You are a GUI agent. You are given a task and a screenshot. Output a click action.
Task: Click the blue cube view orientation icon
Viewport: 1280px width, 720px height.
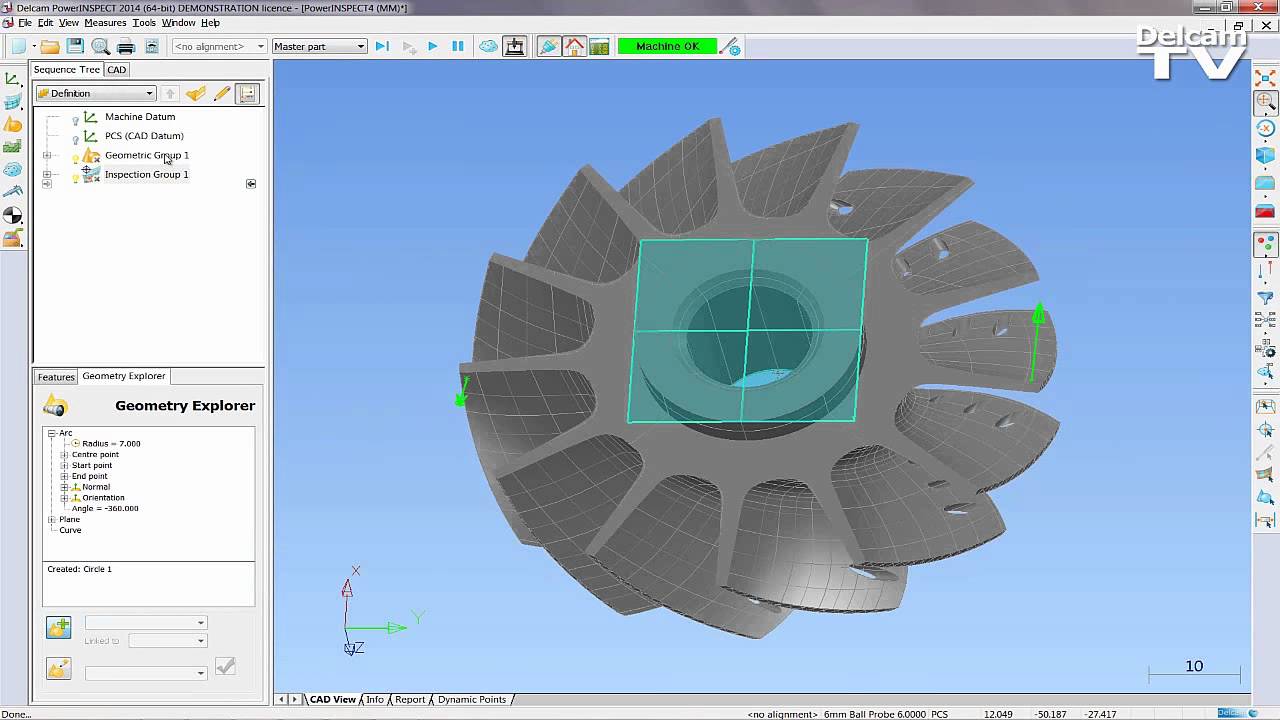[1266, 156]
